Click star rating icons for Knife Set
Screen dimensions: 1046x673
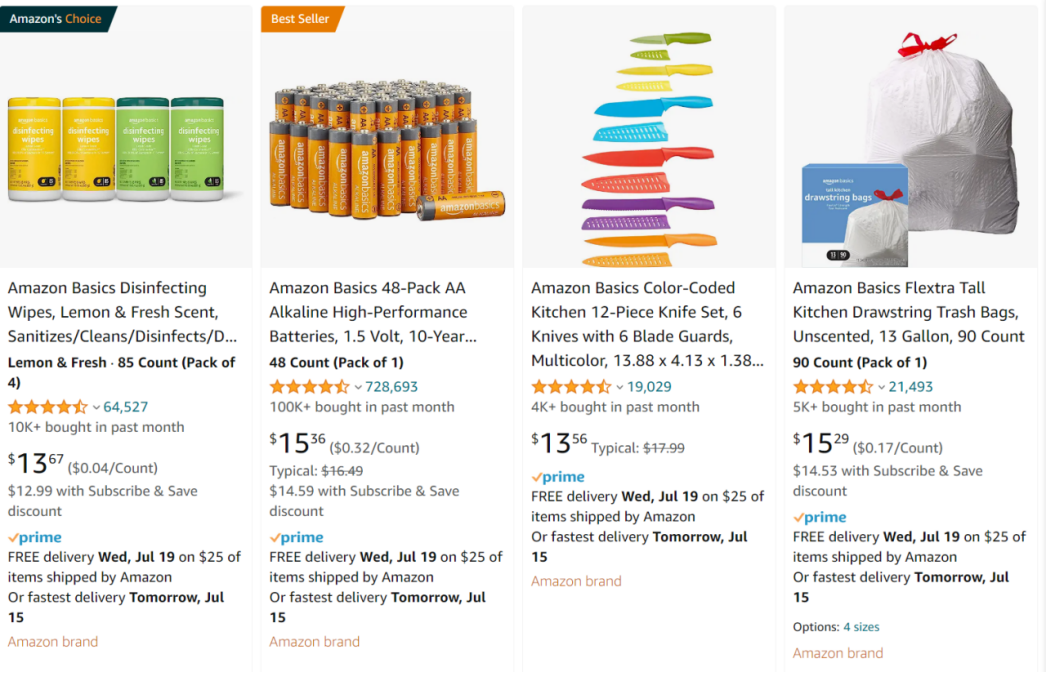pos(571,387)
